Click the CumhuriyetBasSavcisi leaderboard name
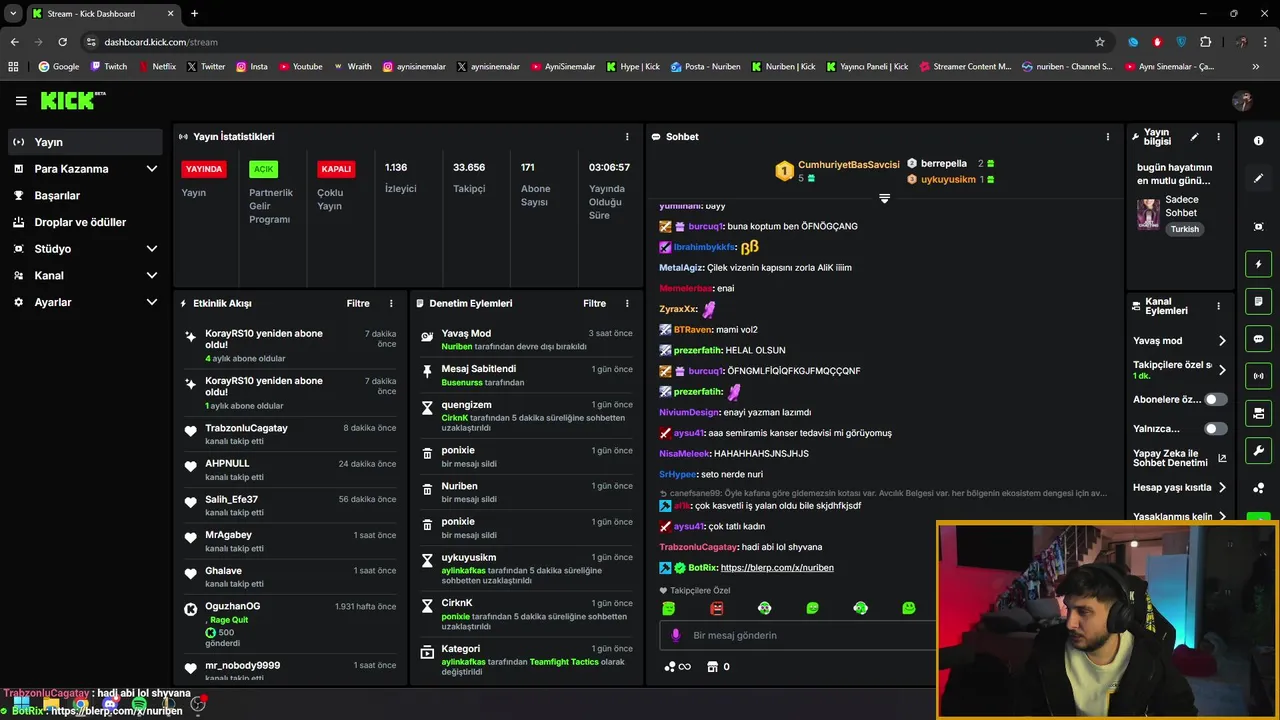The width and height of the screenshot is (1280, 720). [x=849, y=164]
